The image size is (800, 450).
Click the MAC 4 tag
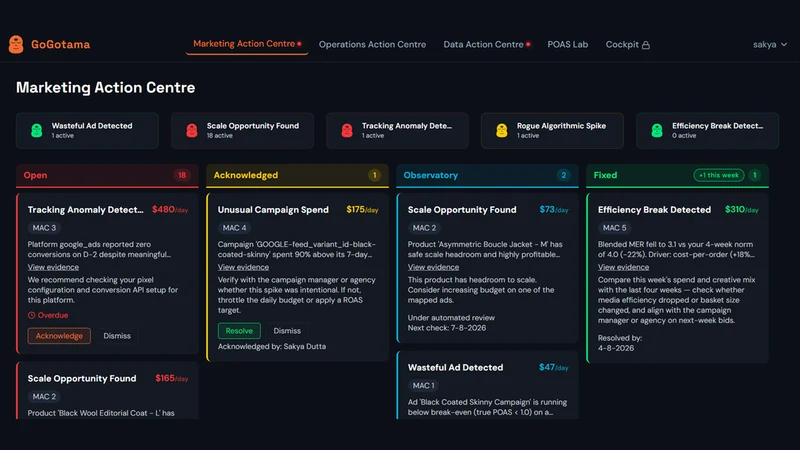(234, 228)
